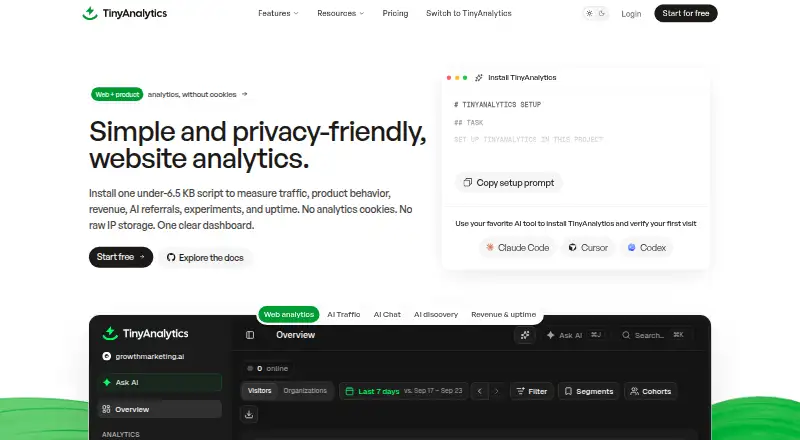Open the Features dropdown menu
Viewport: 800px width, 440px height.
coord(278,13)
